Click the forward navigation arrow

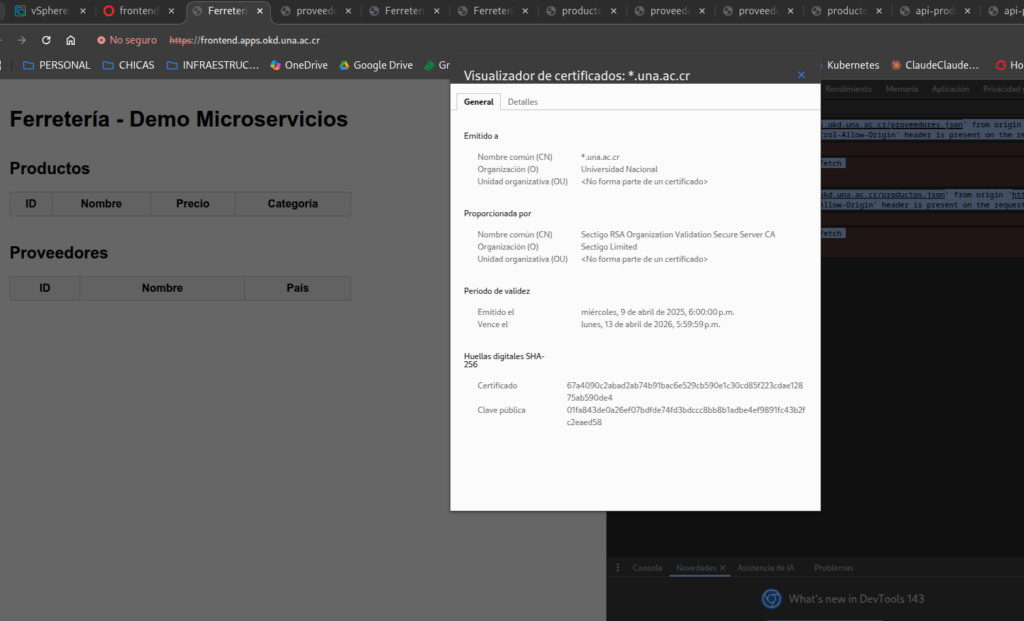[22, 40]
